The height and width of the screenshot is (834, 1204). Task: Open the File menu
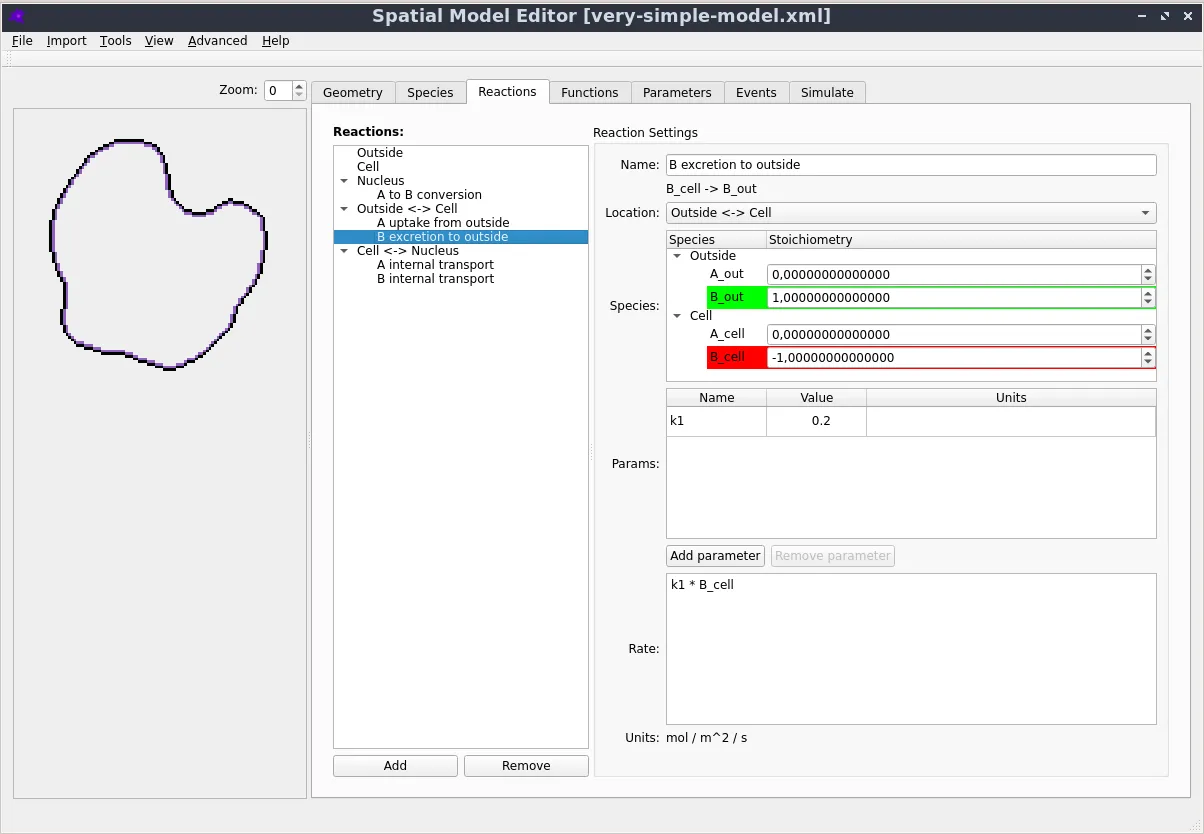(x=22, y=41)
